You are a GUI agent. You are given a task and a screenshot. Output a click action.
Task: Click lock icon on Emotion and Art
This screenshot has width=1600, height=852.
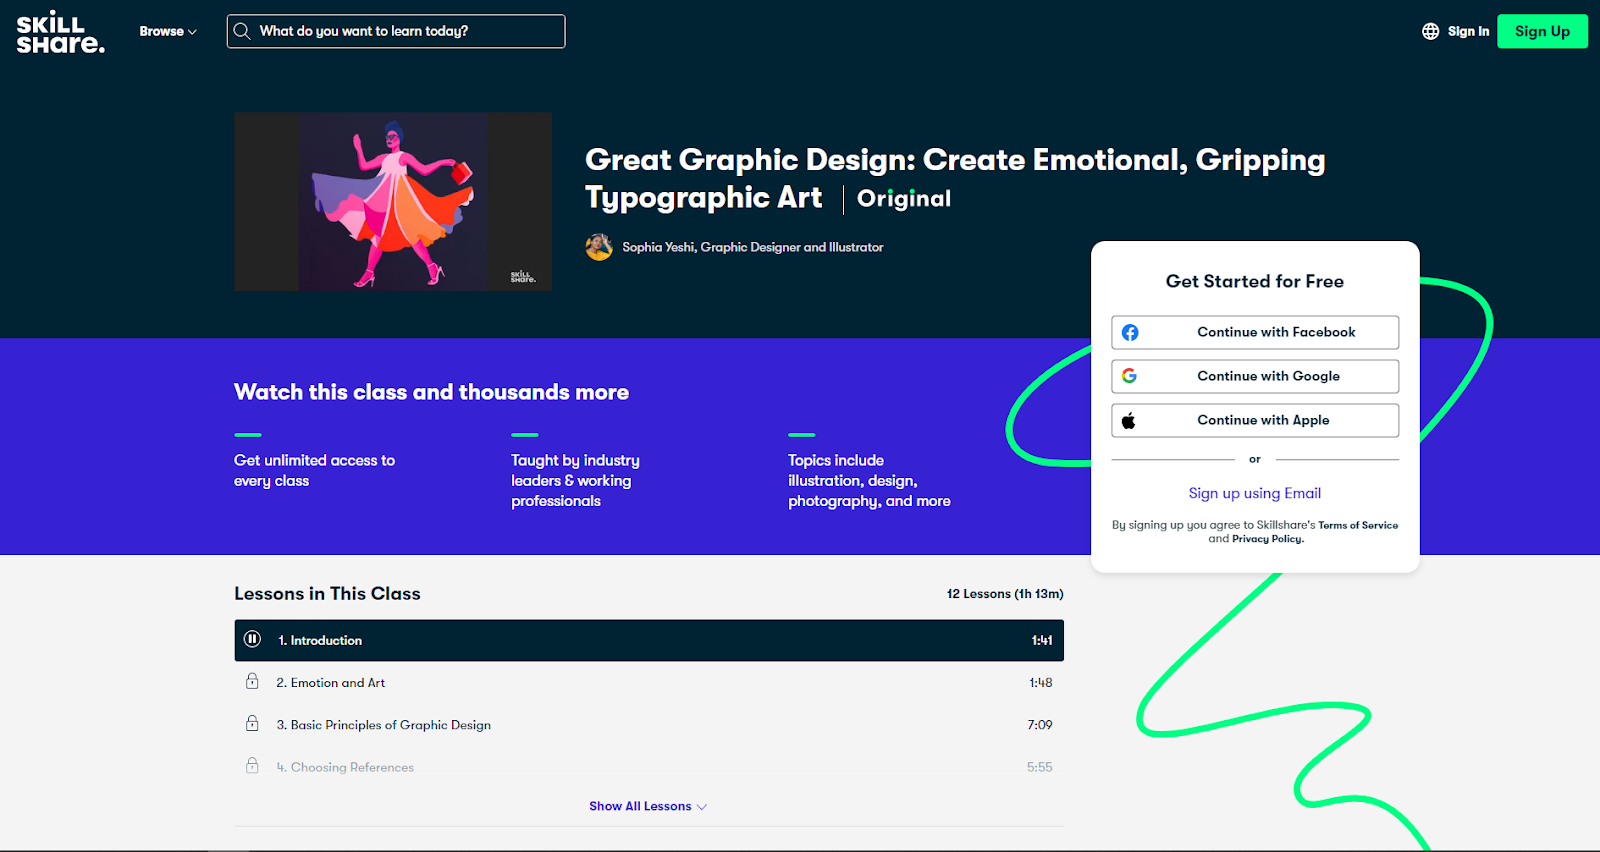(252, 681)
